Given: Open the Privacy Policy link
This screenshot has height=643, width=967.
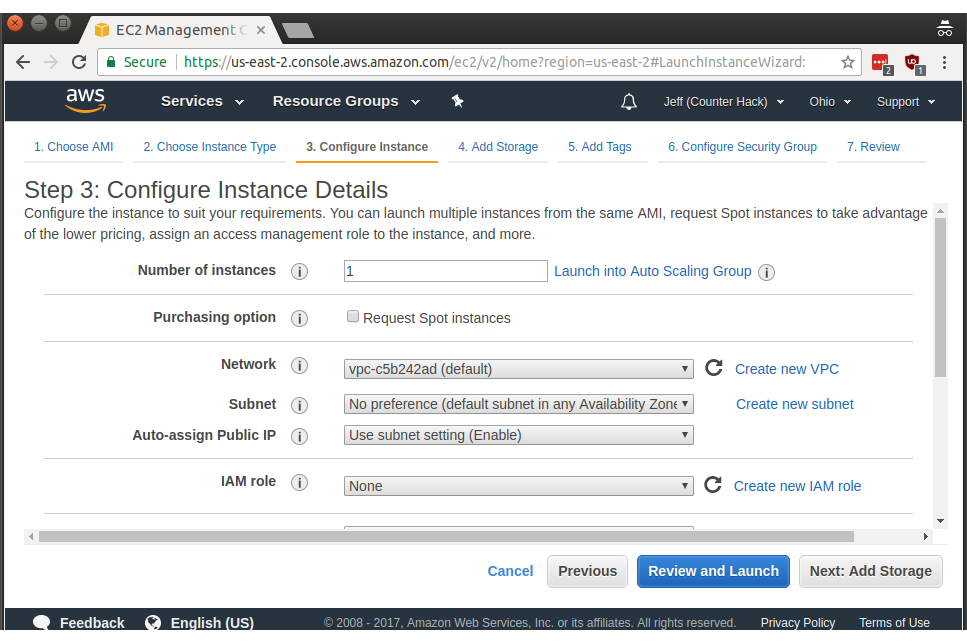Looking at the screenshot, I should pyautogui.click(x=797, y=623).
